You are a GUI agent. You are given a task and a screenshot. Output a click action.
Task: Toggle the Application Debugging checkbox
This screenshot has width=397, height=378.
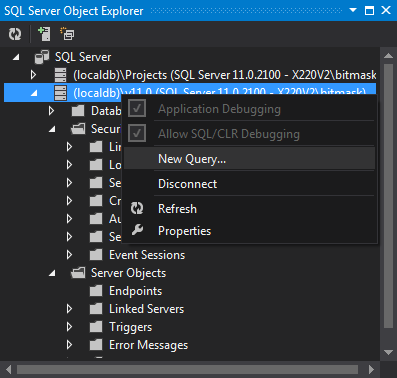pos(137,108)
